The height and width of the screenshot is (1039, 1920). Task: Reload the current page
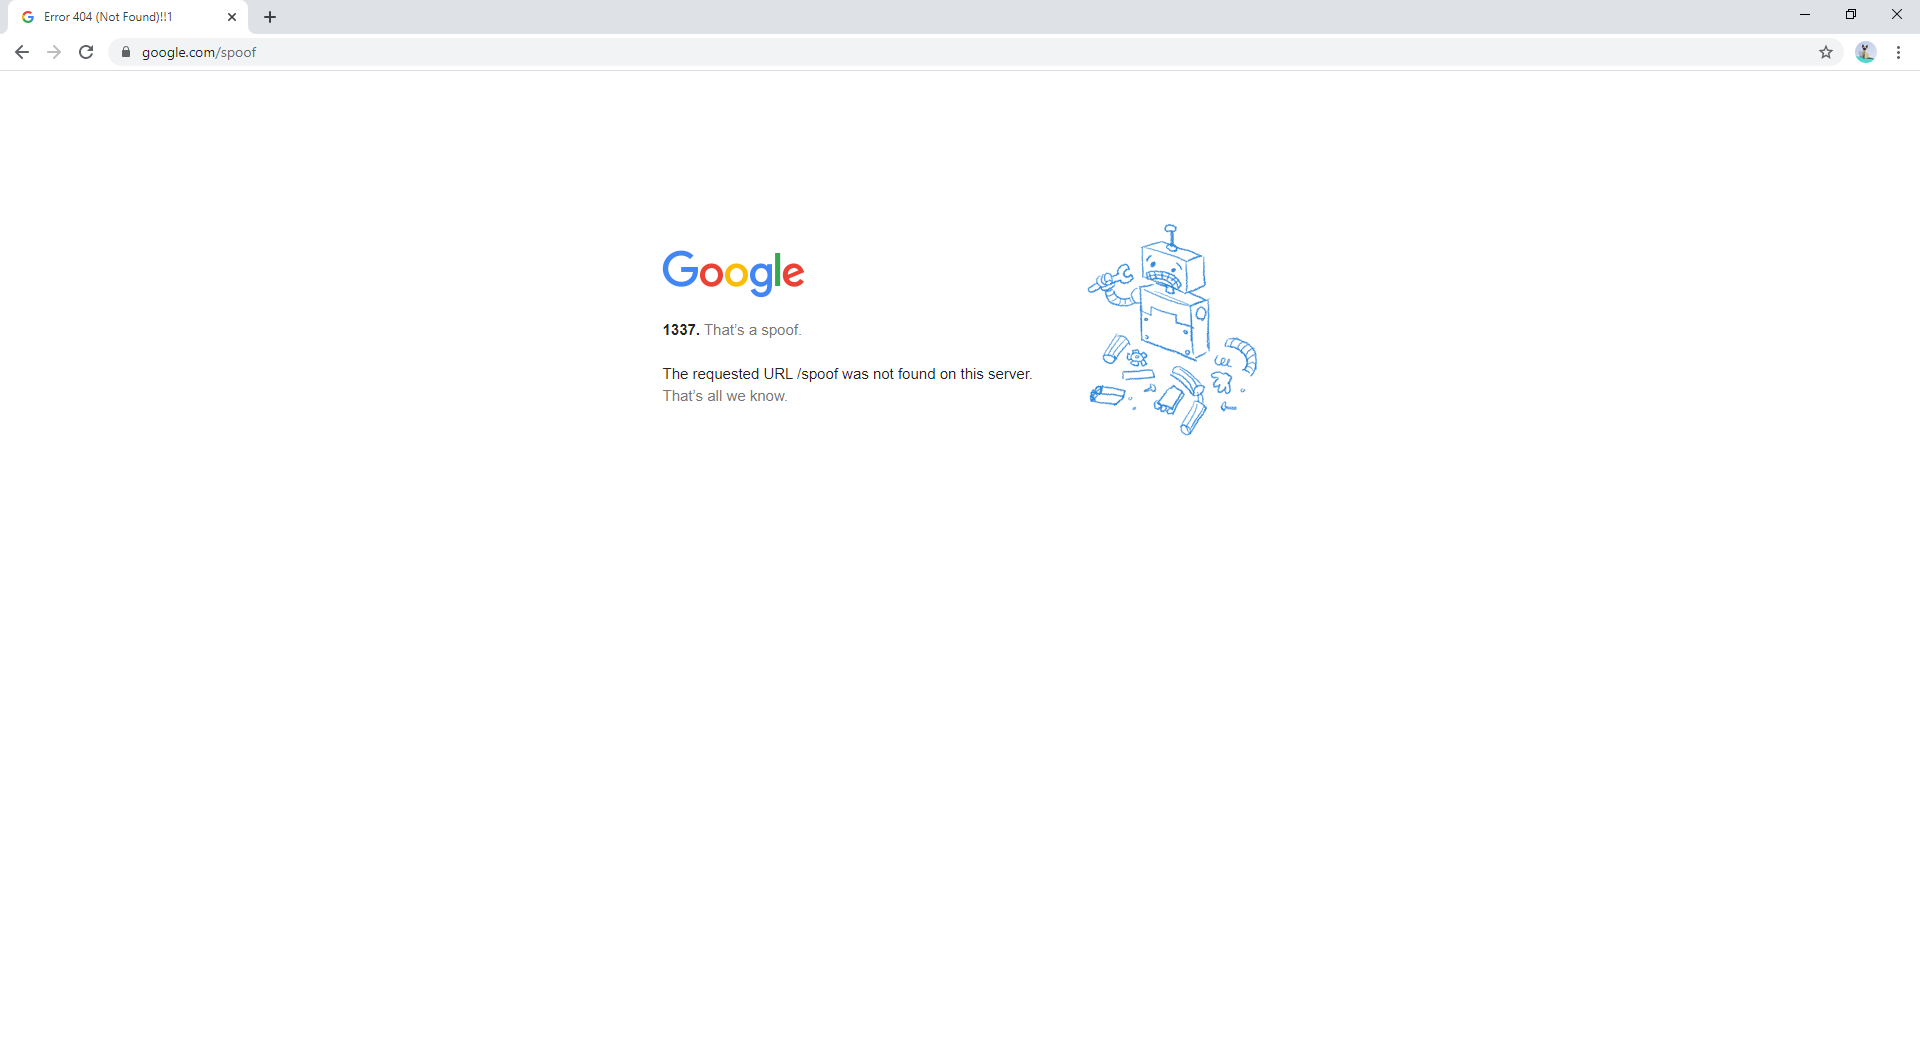pos(86,52)
